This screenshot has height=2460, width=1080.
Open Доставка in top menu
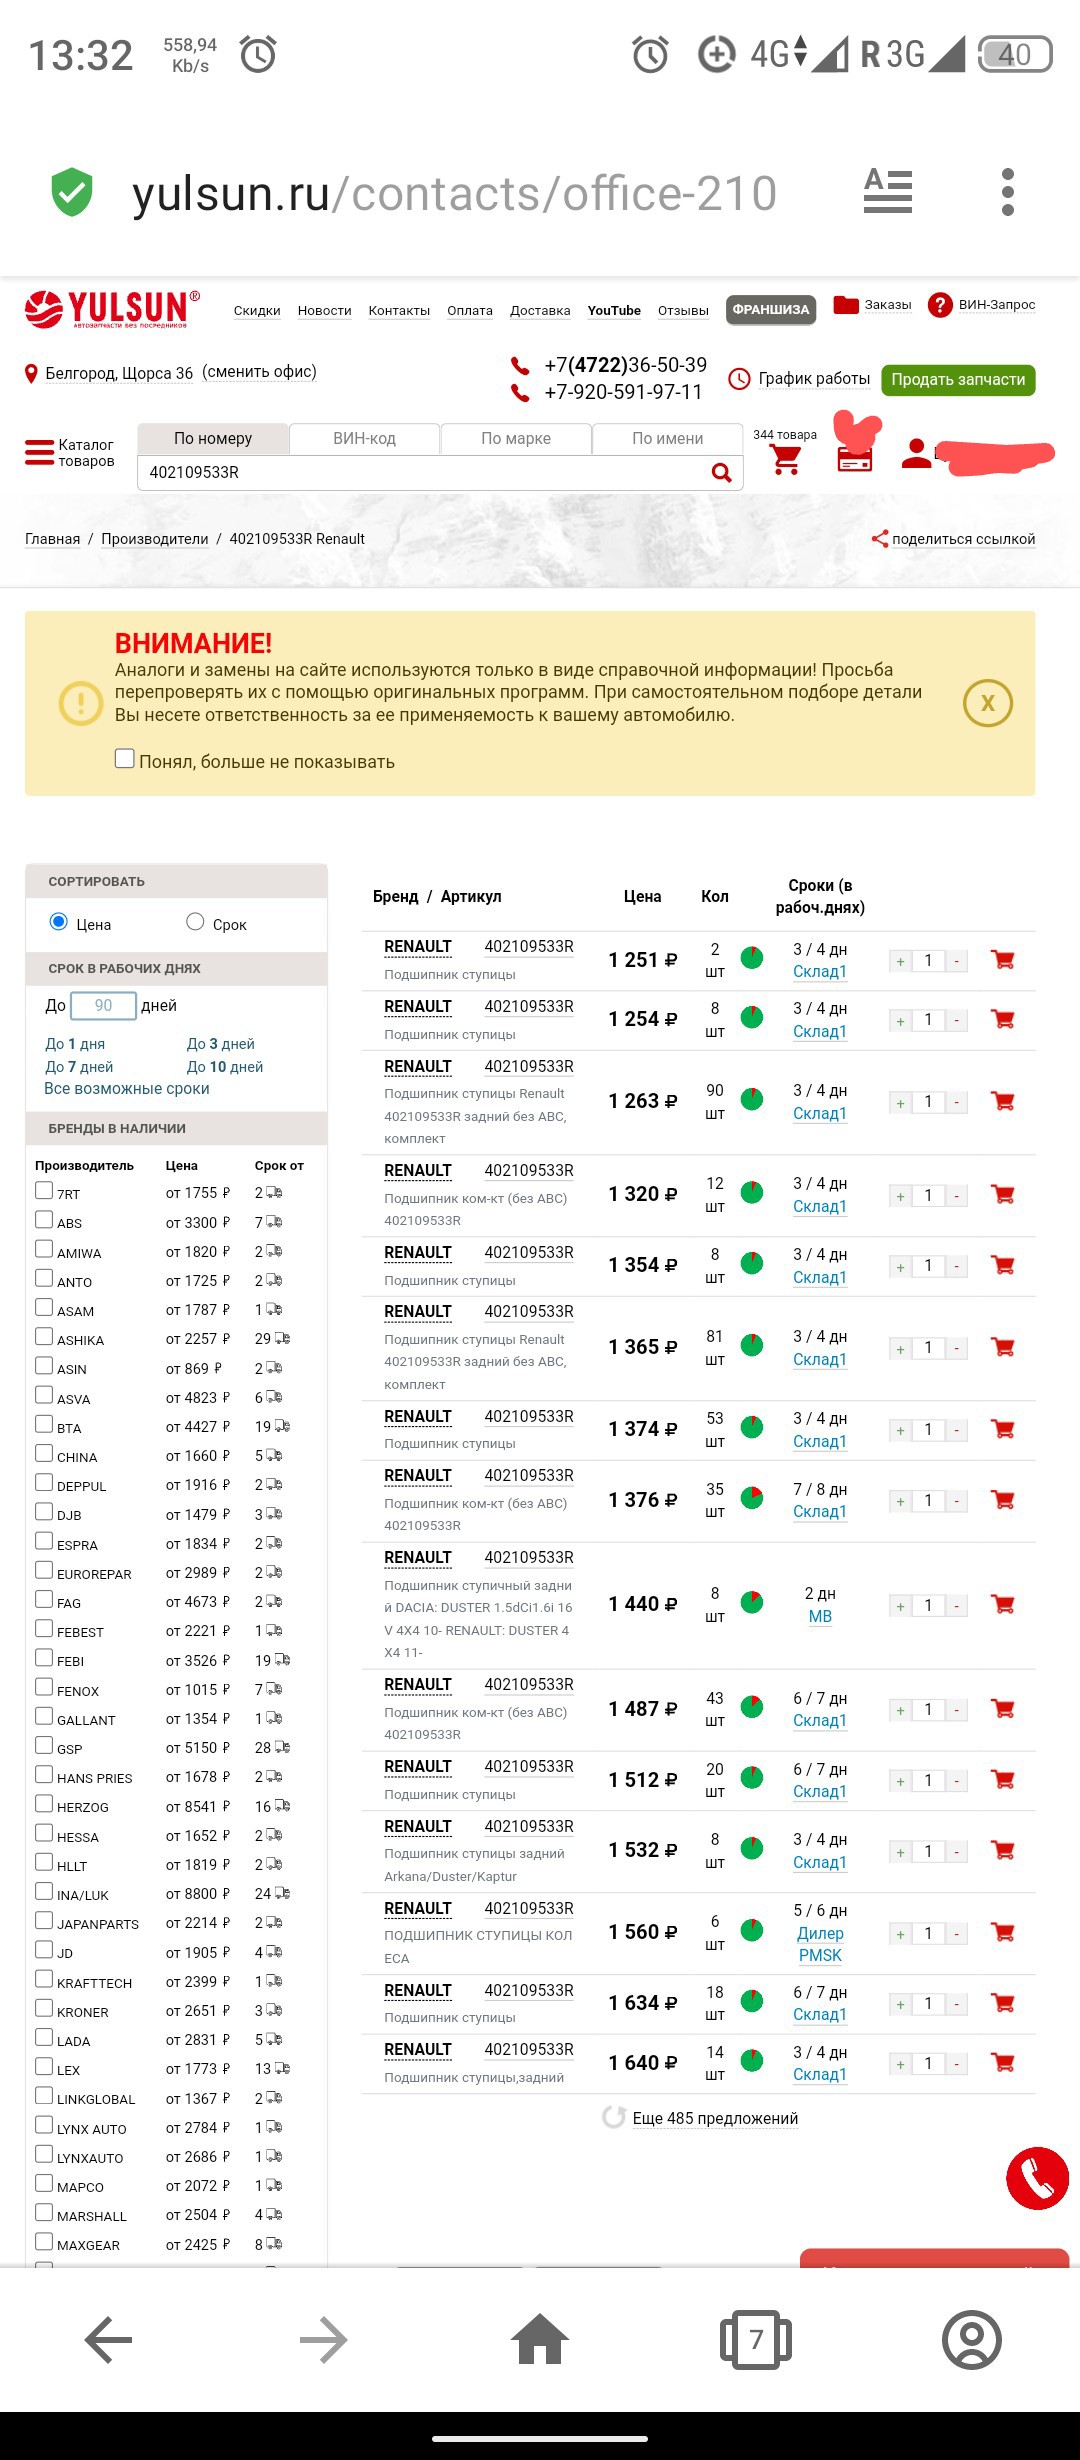coord(540,311)
